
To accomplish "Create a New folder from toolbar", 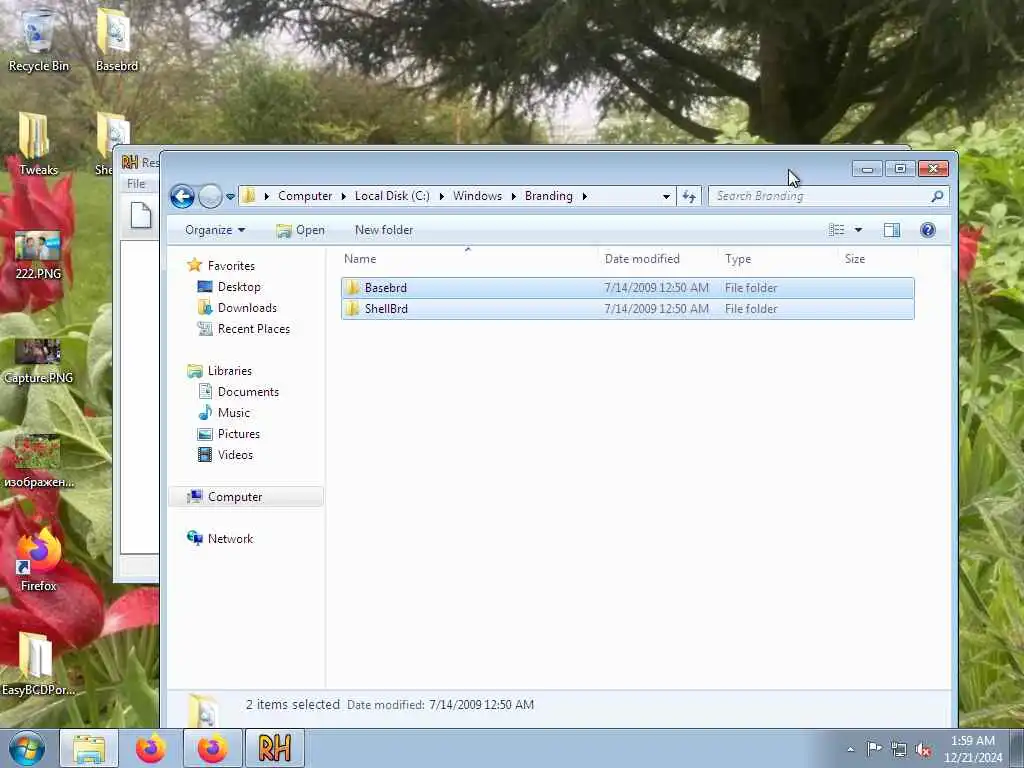I will tap(384, 230).
